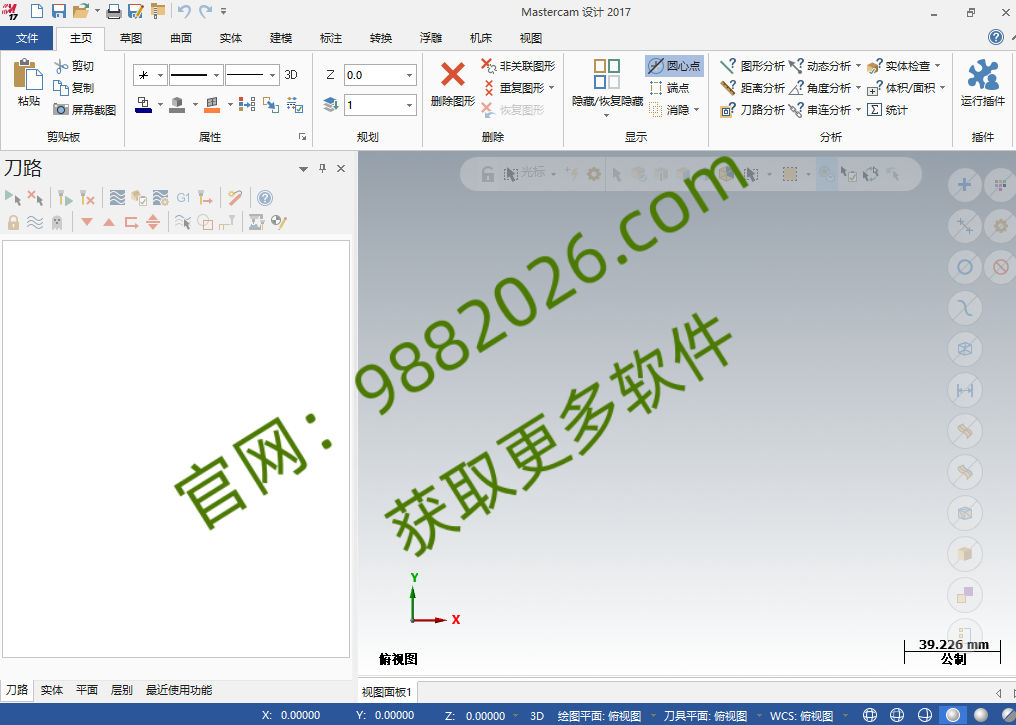Open the 文件 menu
This screenshot has height=725, width=1016.
tap(27, 38)
